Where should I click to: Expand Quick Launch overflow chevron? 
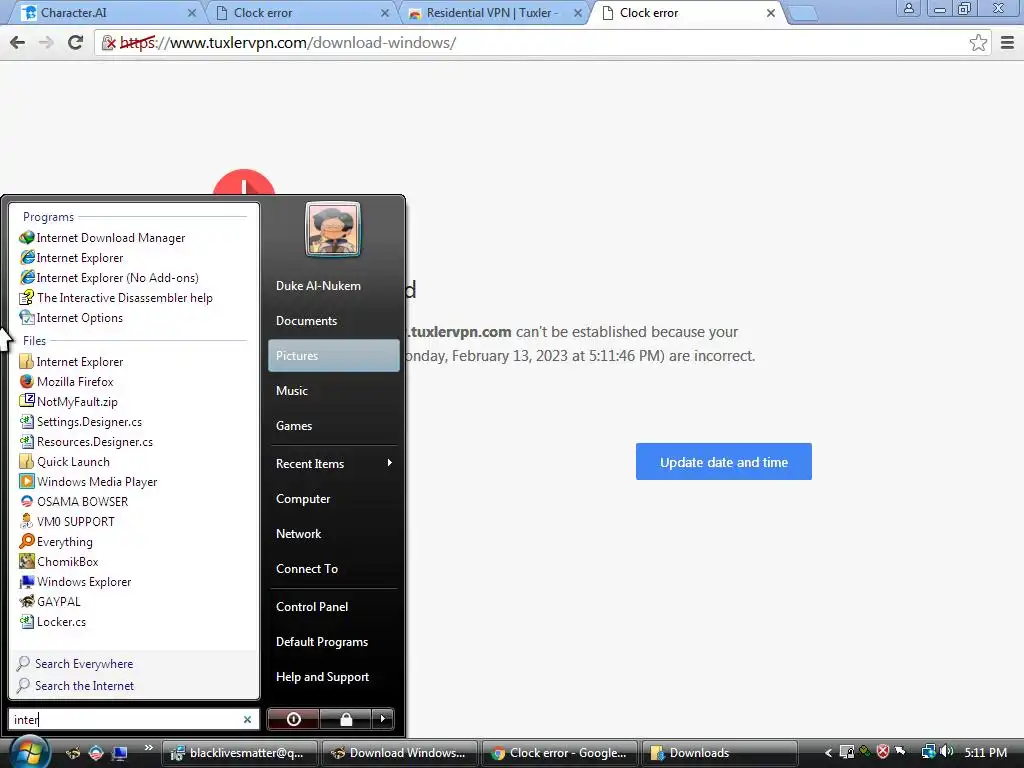pyautogui.click(x=148, y=748)
